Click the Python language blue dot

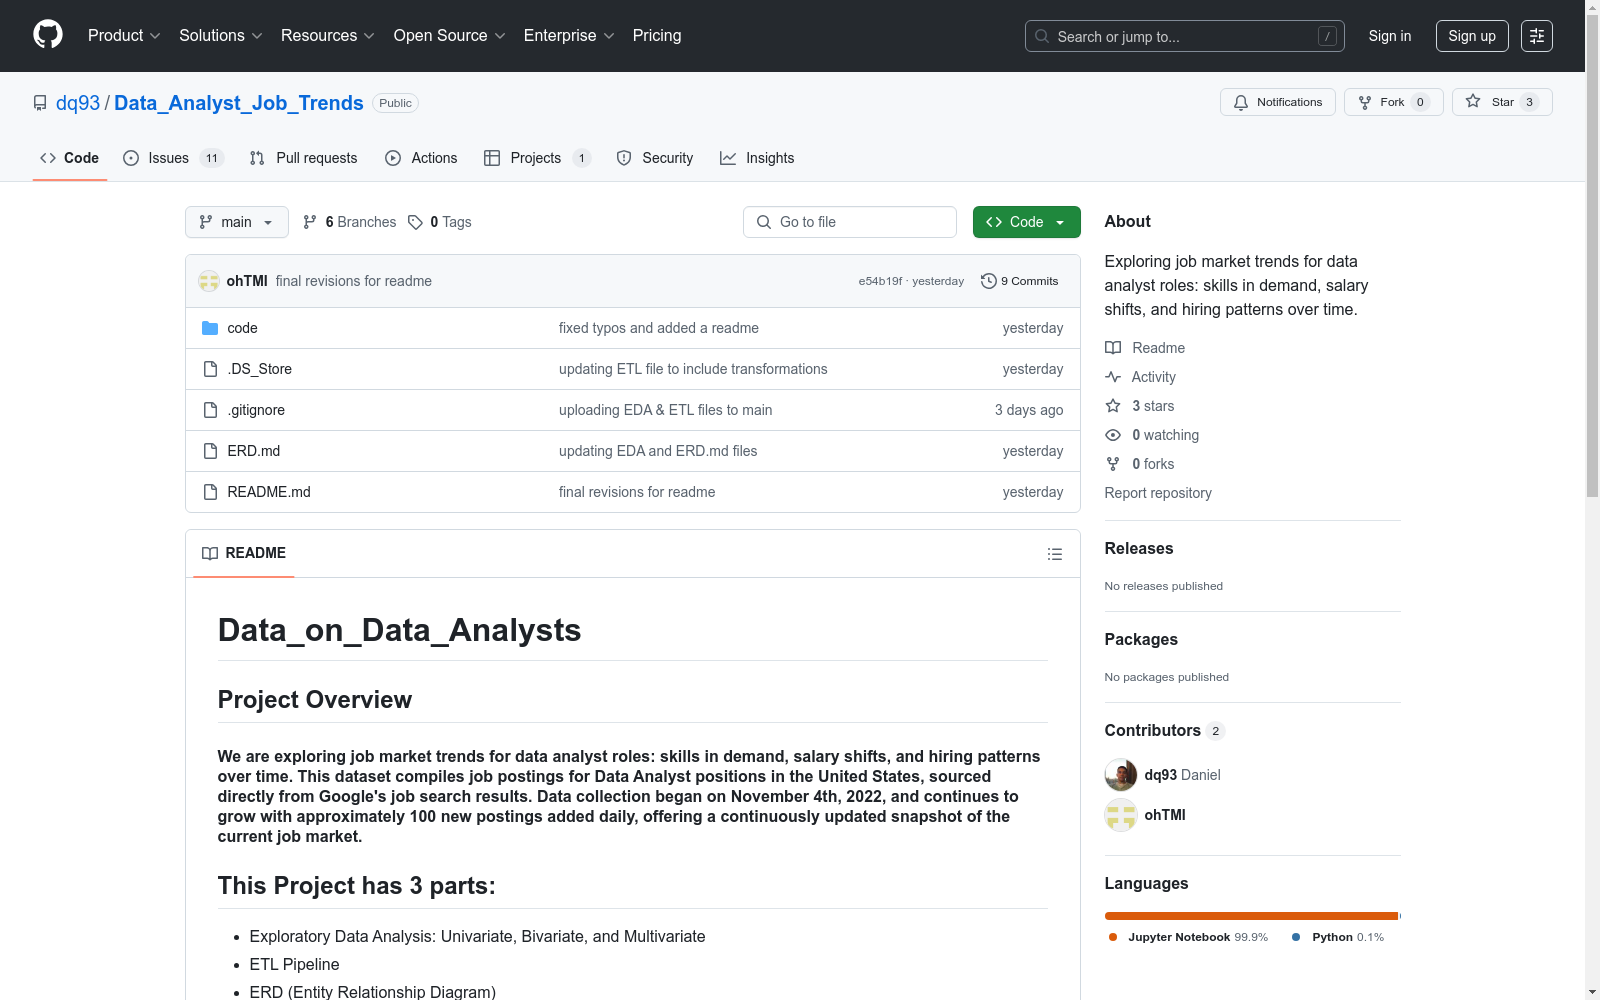1296,937
